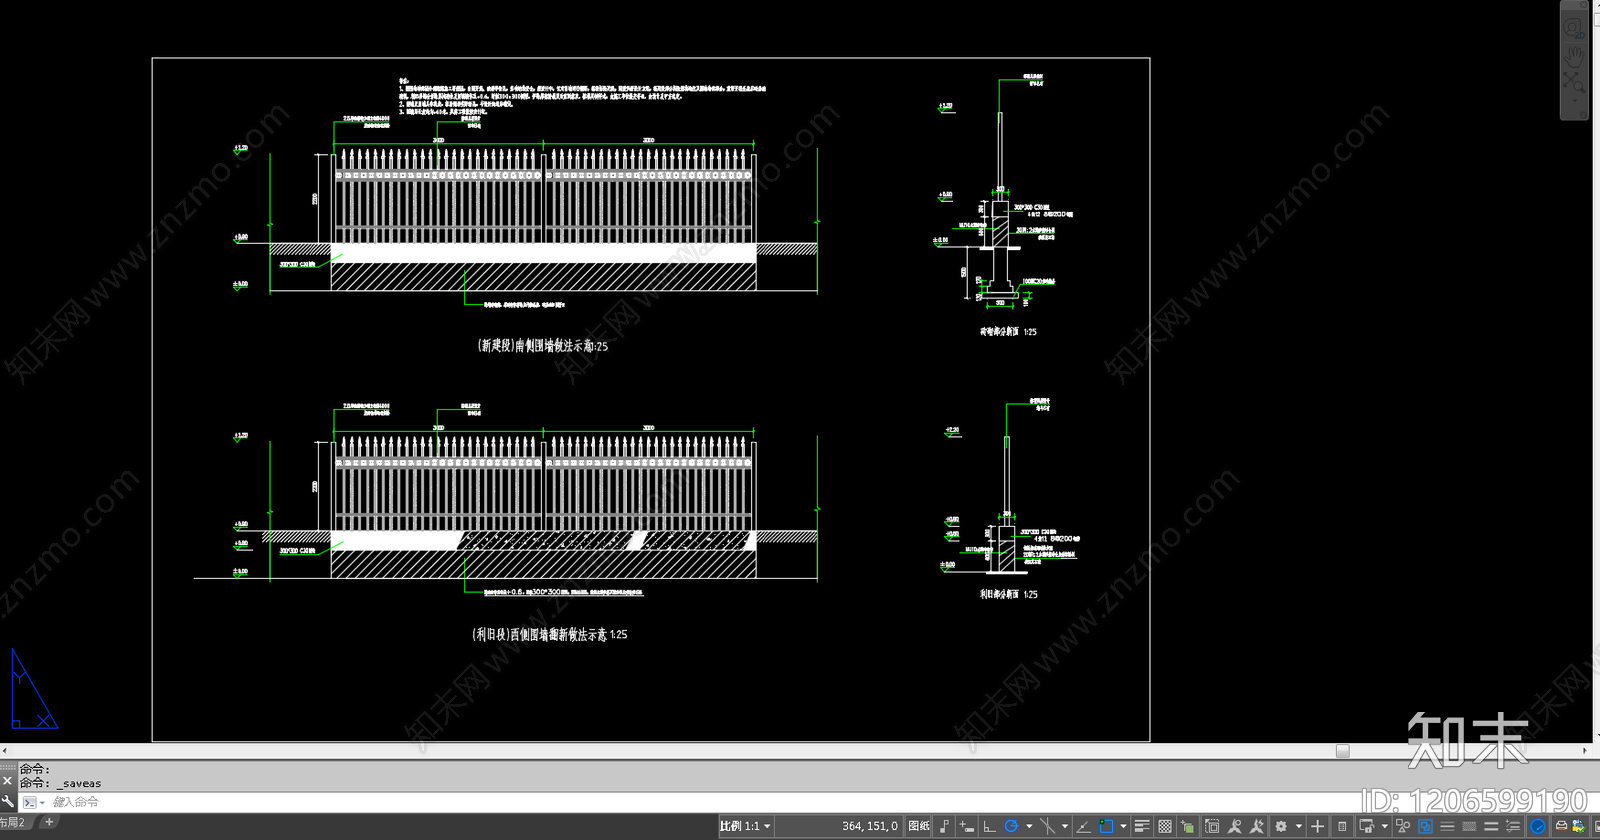Toggle ortho mode status icon
1600x840 pixels.
(989, 826)
